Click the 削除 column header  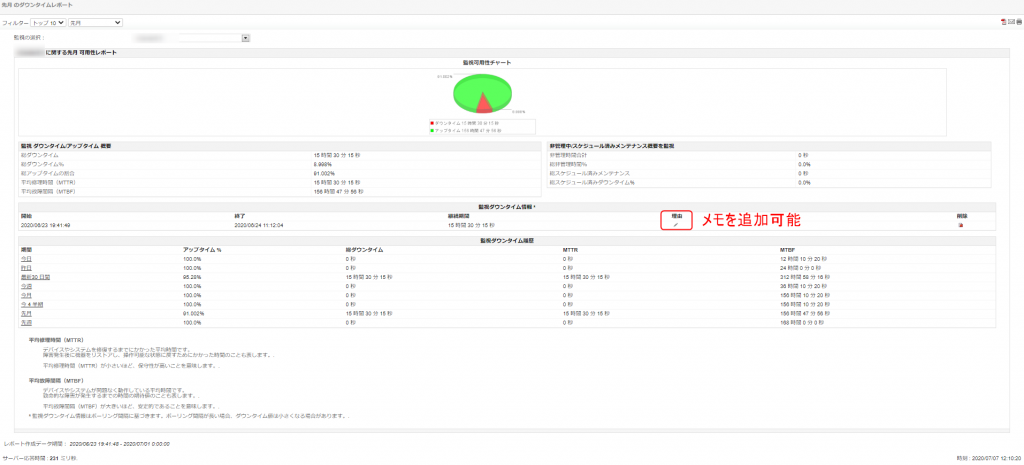tap(961, 215)
